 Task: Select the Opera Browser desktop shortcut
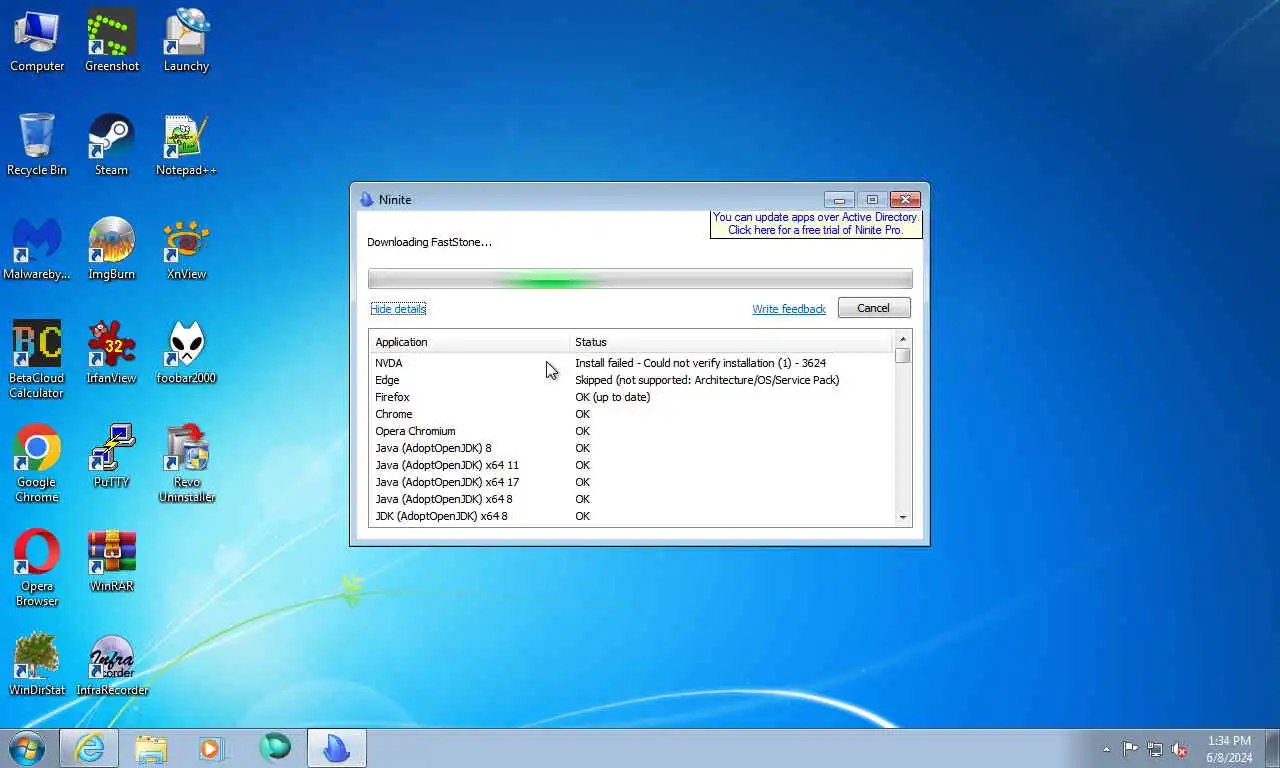(x=37, y=568)
